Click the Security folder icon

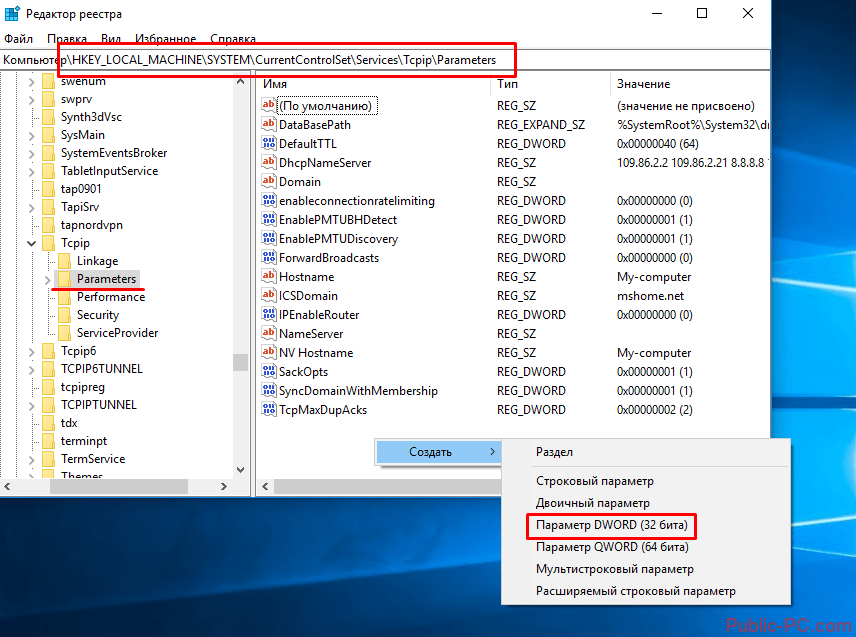point(63,315)
